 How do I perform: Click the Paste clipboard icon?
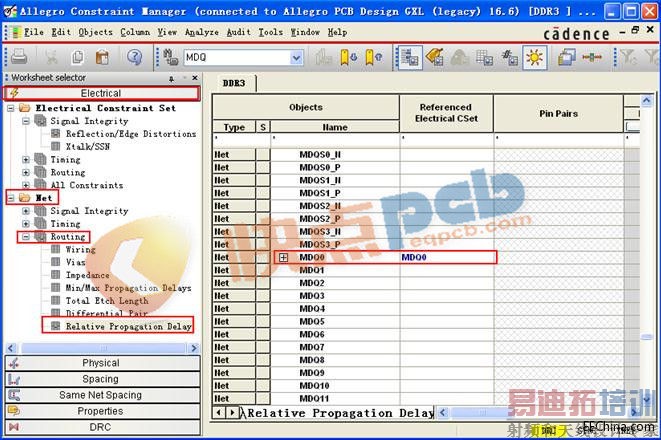[x=102, y=57]
